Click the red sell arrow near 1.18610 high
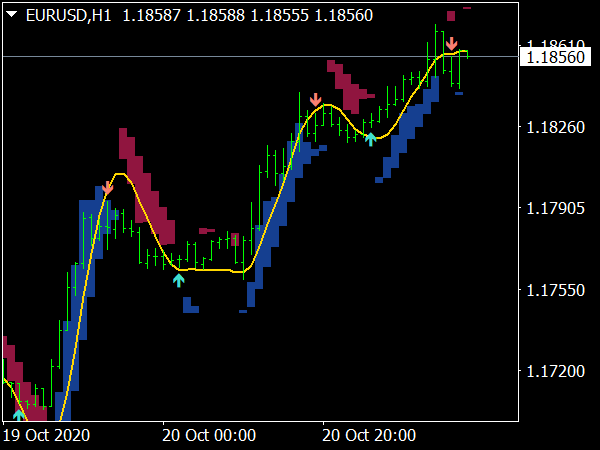The height and width of the screenshot is (450, 600). 452,44
